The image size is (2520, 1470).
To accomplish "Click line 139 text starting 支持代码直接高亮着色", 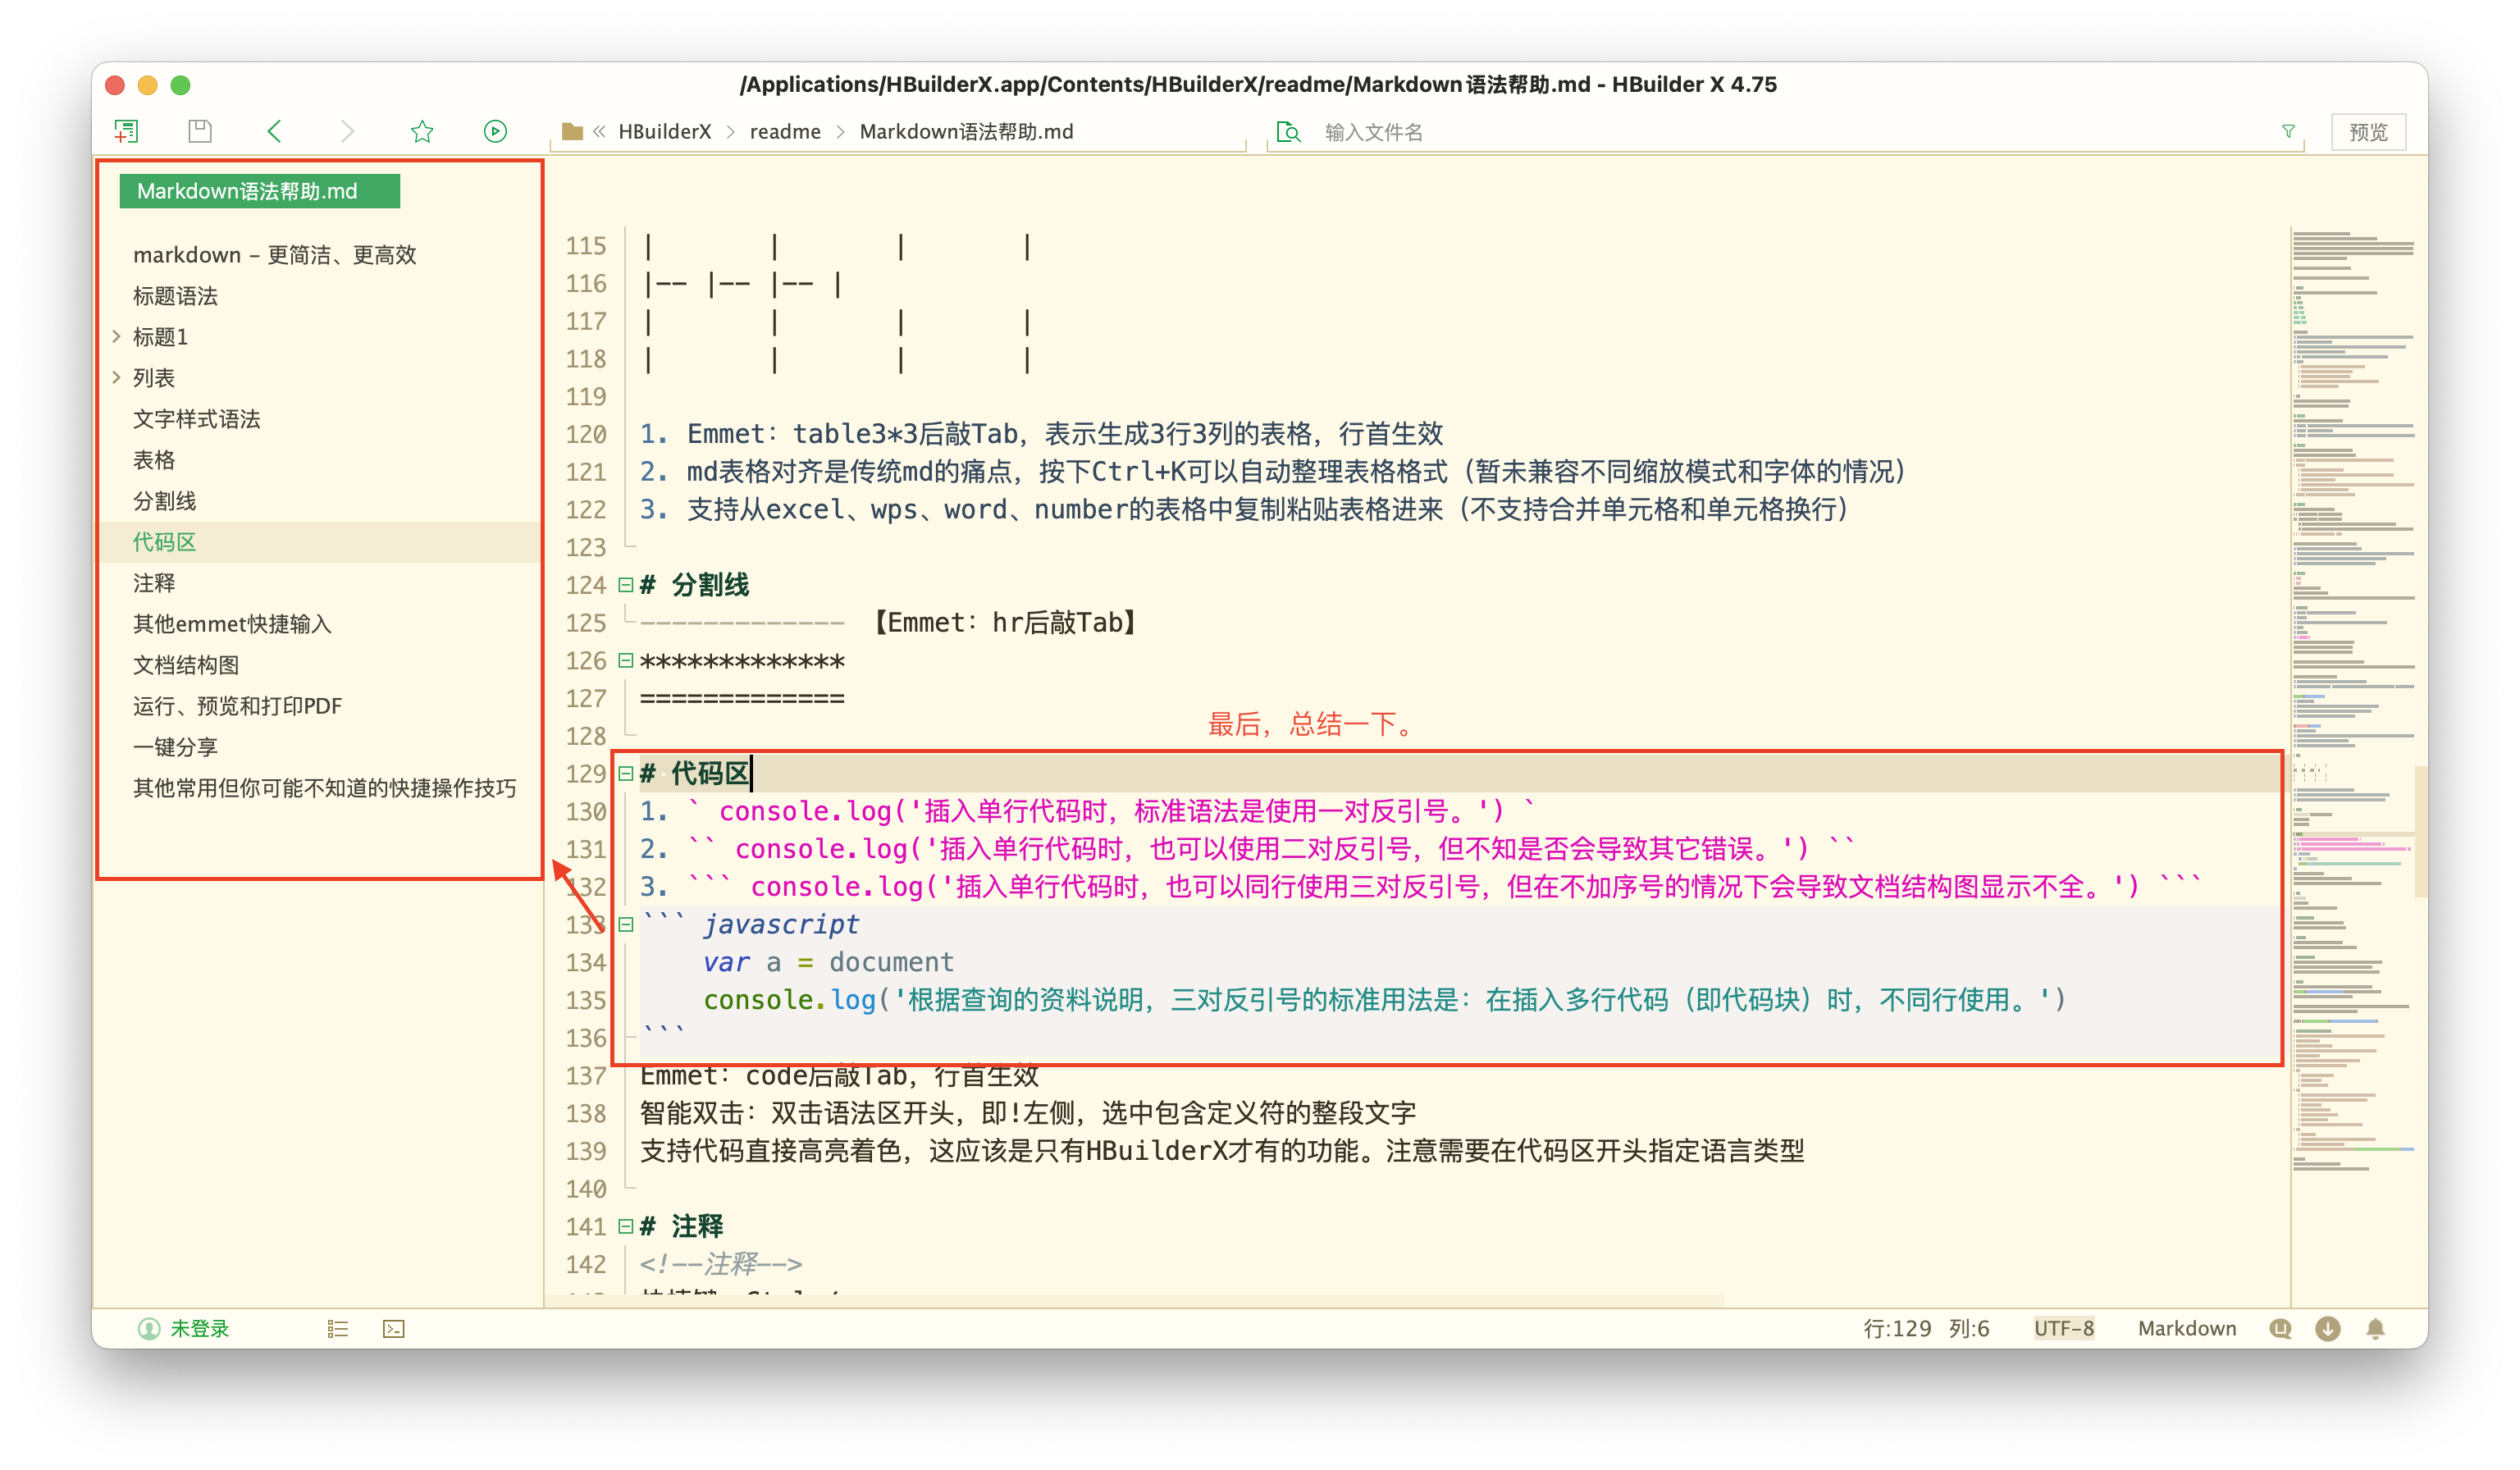I will [x=1222, y=1151].
